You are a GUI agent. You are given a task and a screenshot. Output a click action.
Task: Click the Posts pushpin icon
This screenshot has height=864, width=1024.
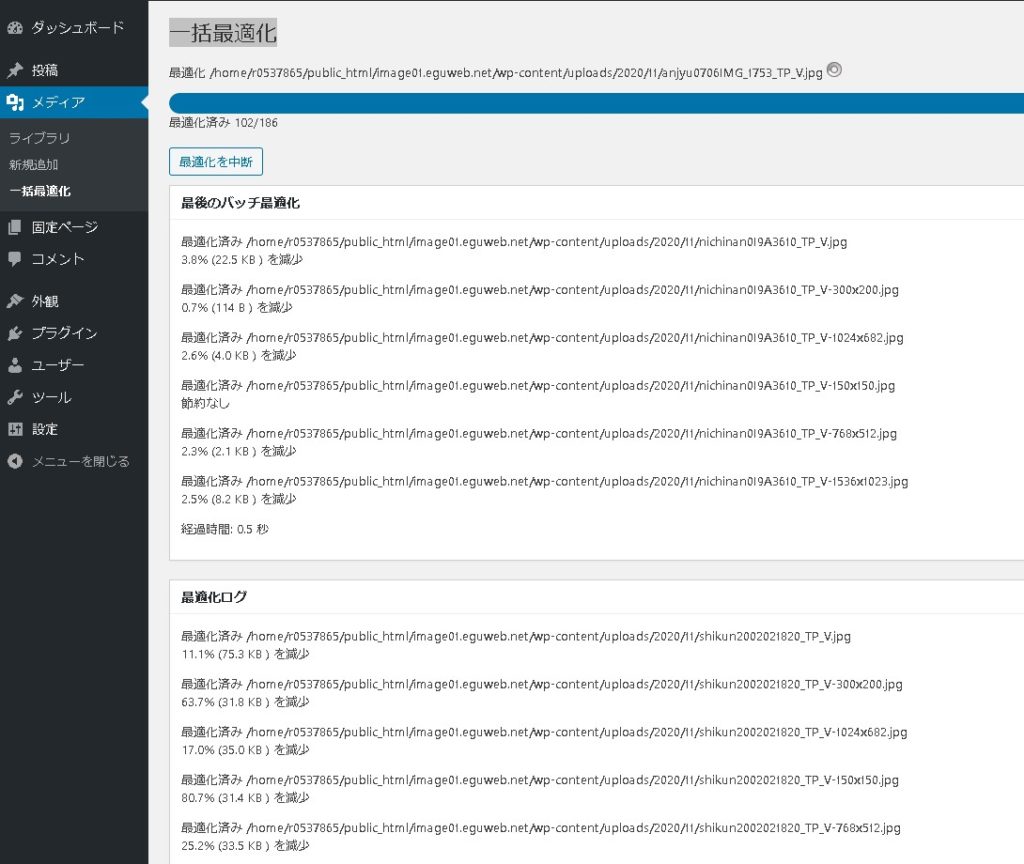[x=15, y=71]
